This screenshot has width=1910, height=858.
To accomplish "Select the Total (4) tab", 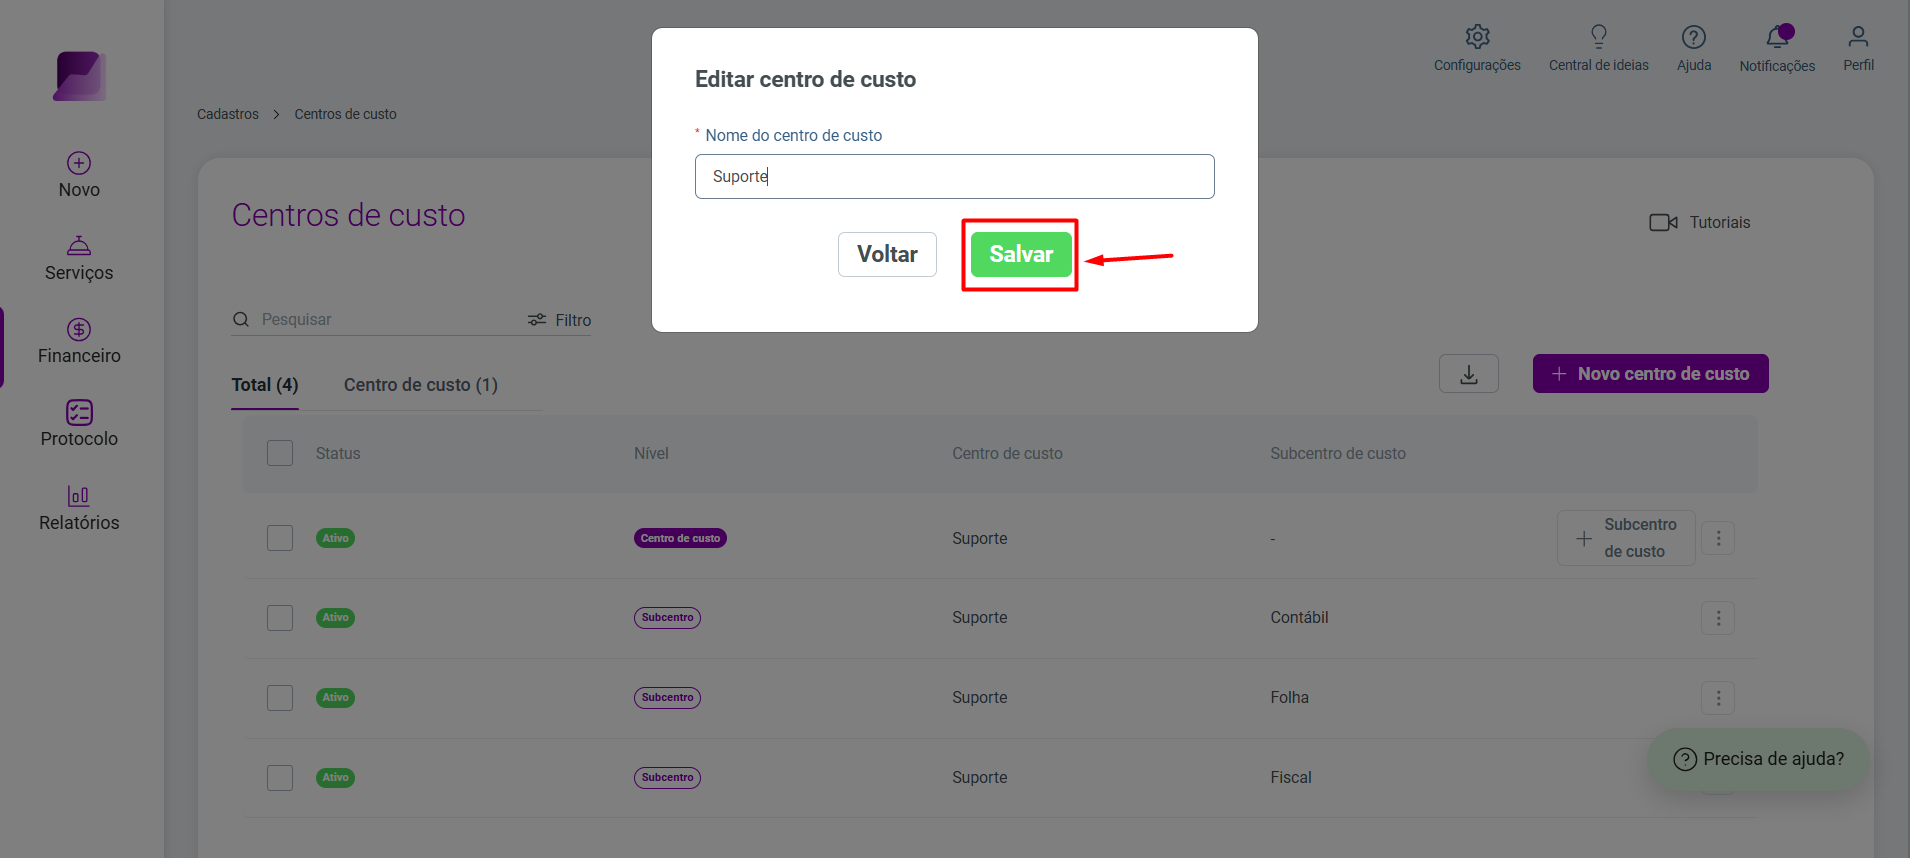I will click(265, 385).
